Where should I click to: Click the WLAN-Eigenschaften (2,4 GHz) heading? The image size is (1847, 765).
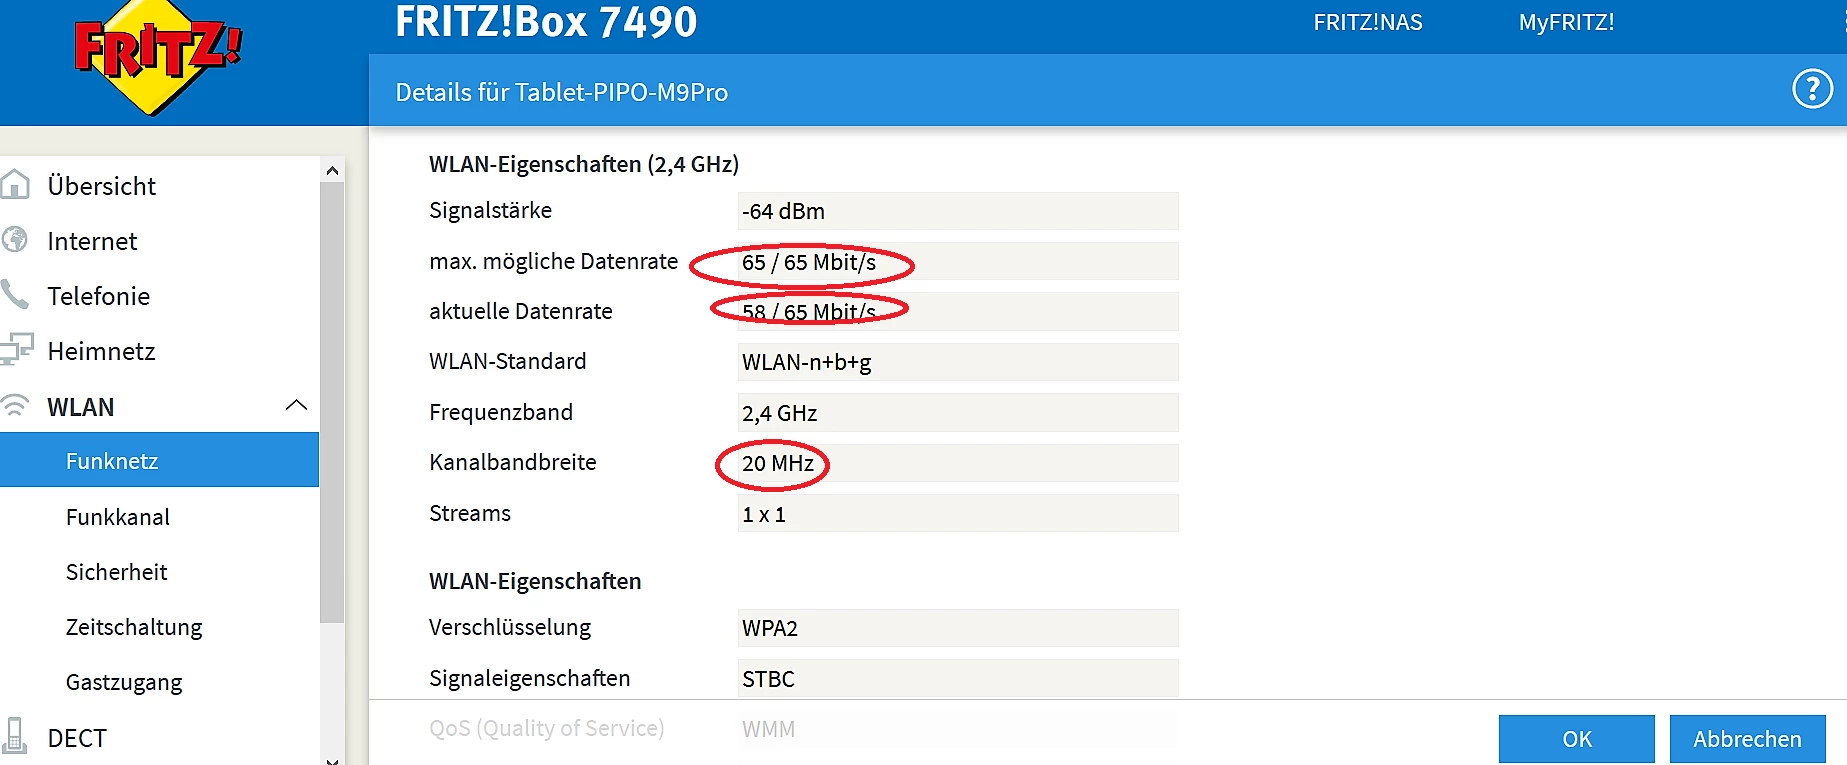pyautogui.click(x=584, y=164)
